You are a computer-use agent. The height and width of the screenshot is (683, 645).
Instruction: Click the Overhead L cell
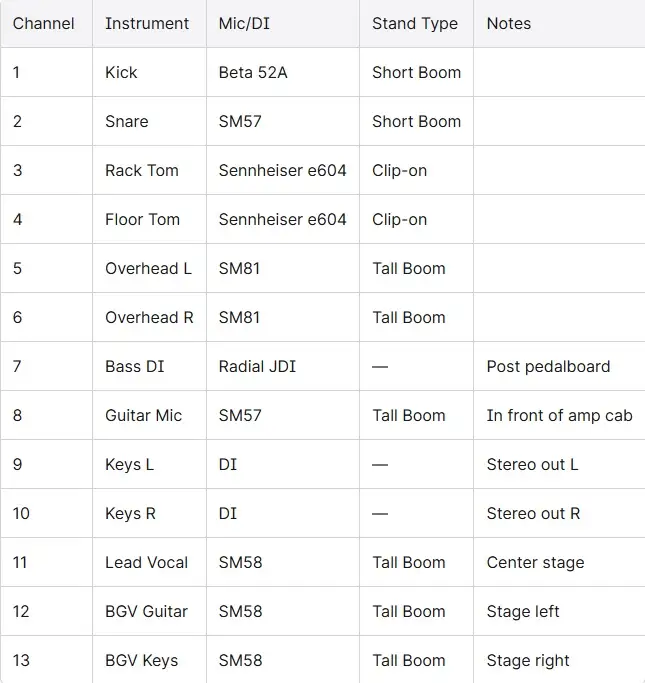tap(148, 268)
